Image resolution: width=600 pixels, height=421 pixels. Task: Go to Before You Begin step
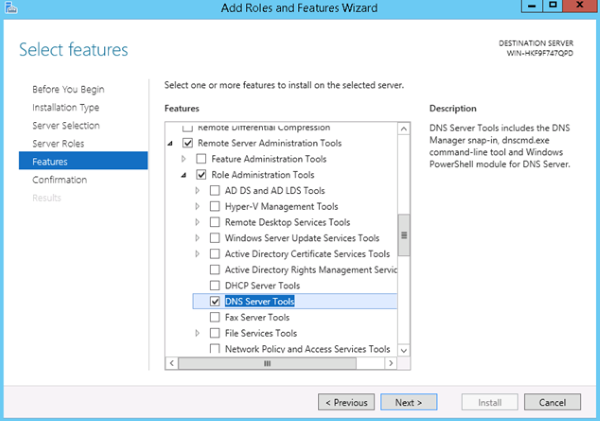(68, 90)
